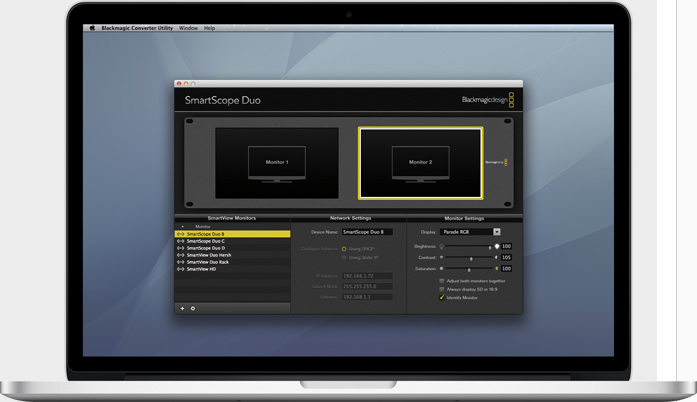Viewport: 697px width, 402px height.
Task: Select the Using Static IP radio button
Action: [344, 257]
